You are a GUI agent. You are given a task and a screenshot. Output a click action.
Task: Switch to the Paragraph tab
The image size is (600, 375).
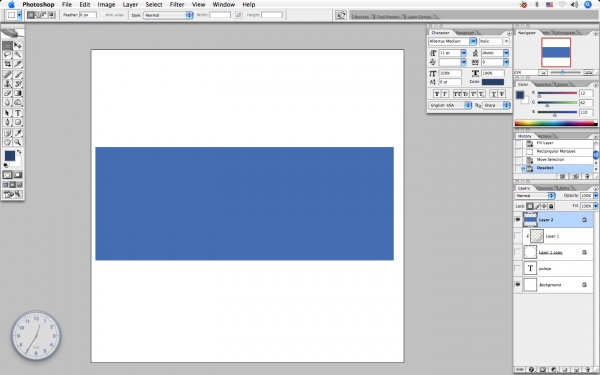click(x=465, y=33)
